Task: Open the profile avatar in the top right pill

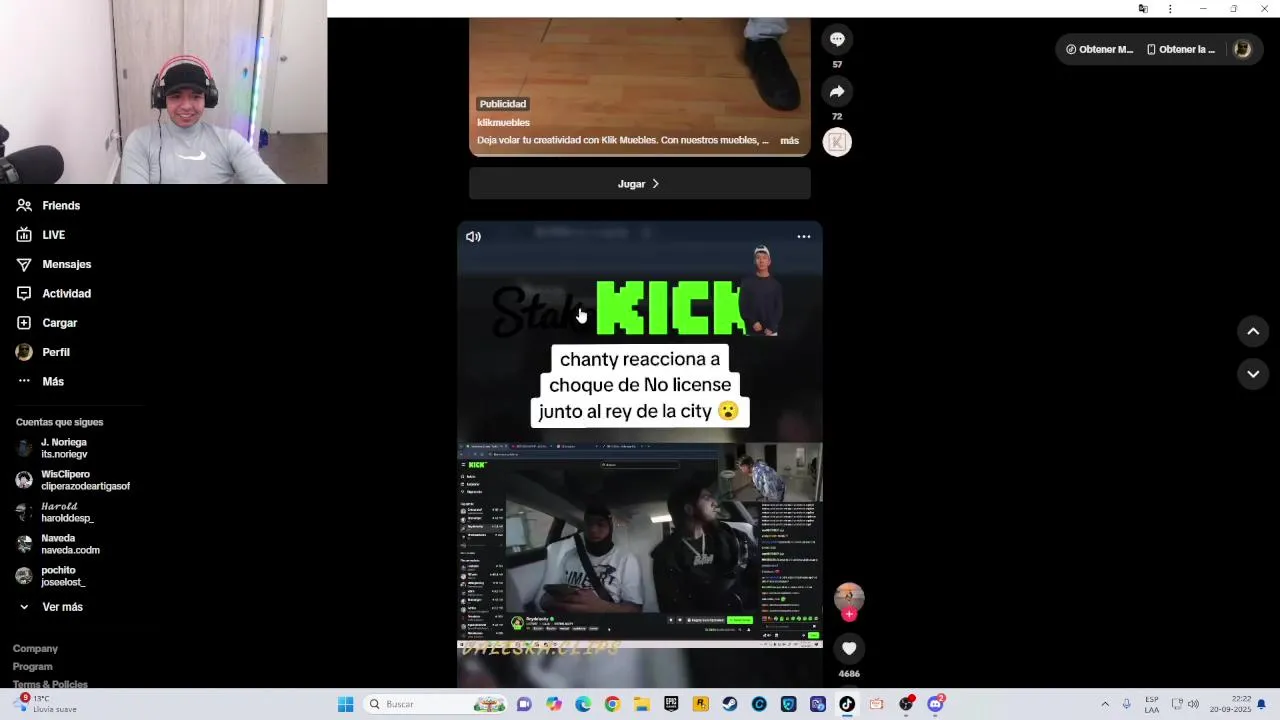Action: click(1242, 49)
